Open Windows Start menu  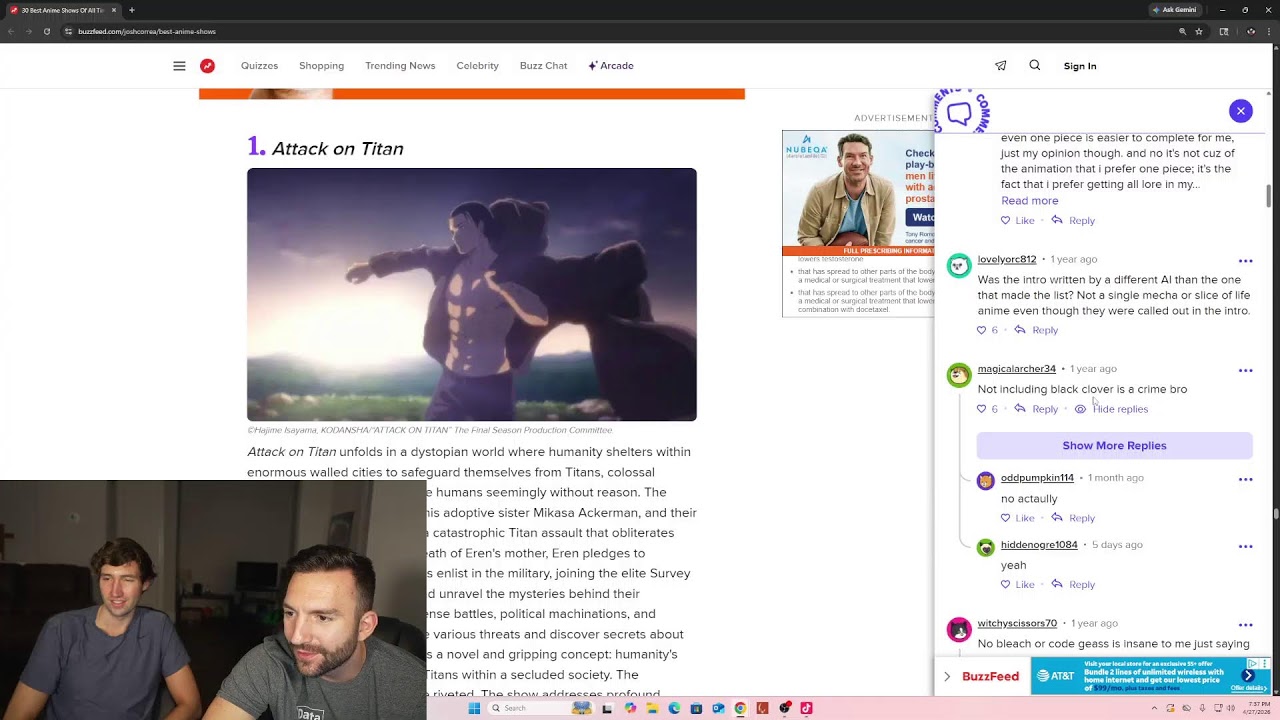click(474, 708)
